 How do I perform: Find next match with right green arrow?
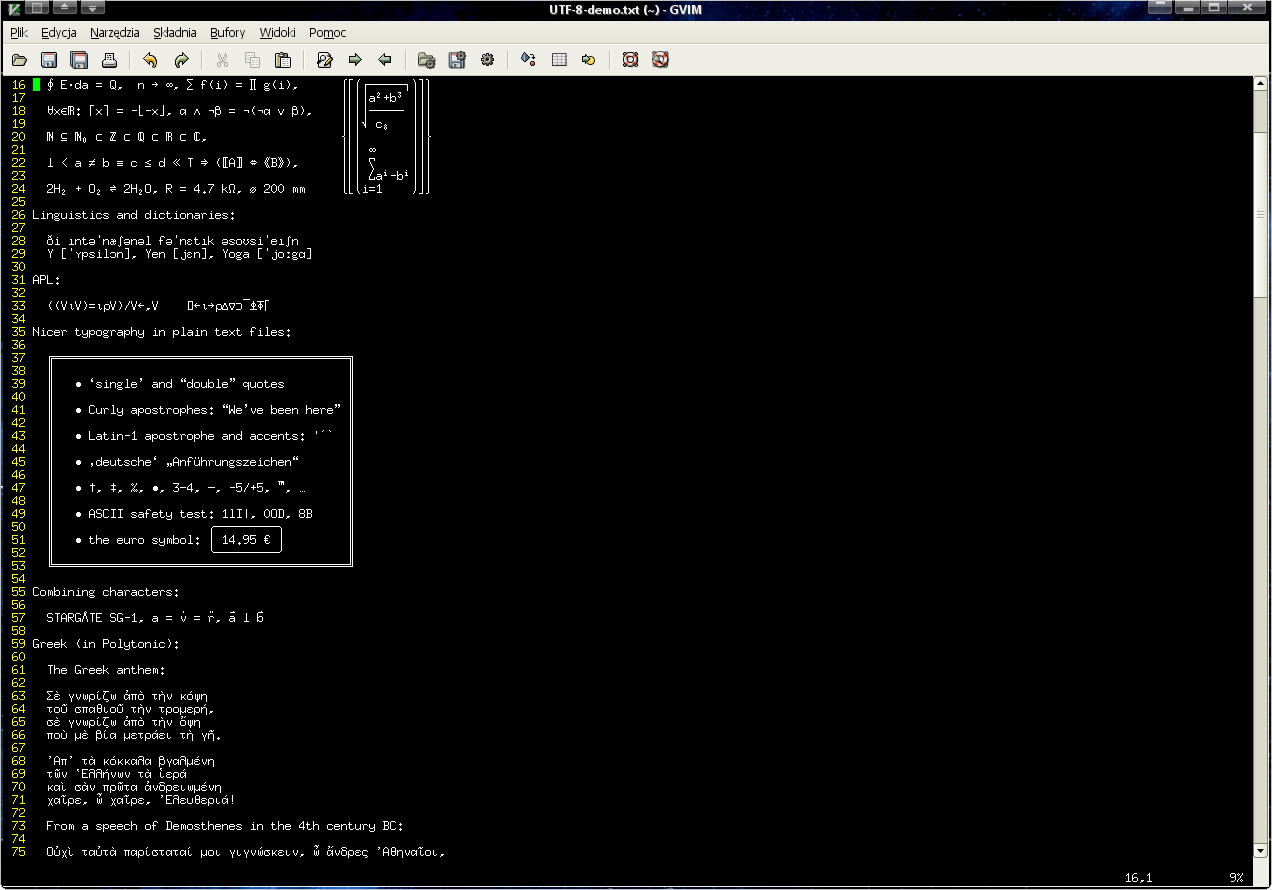[354, 59]
